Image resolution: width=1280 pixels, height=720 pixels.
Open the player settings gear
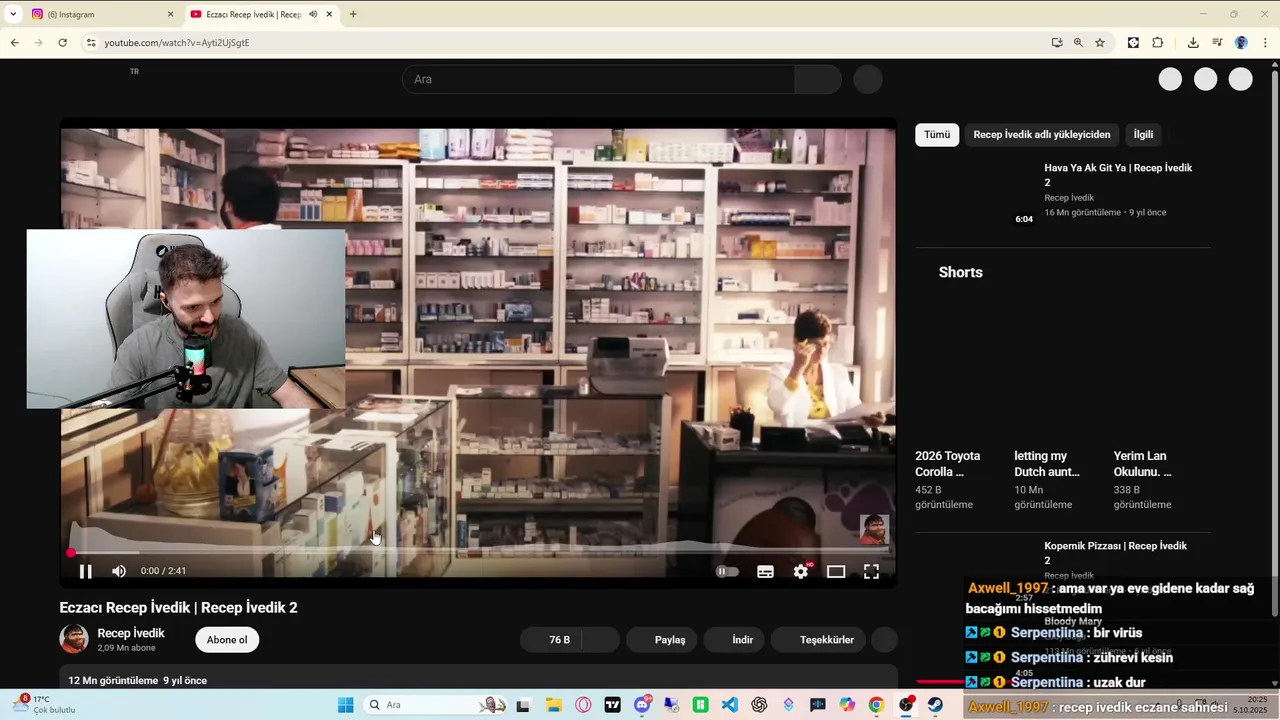click(801, 571)
